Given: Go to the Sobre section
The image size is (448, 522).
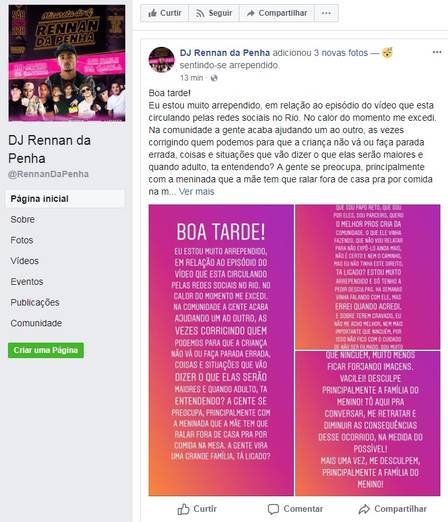Looking at the screenshot, I should coord(23,219).
